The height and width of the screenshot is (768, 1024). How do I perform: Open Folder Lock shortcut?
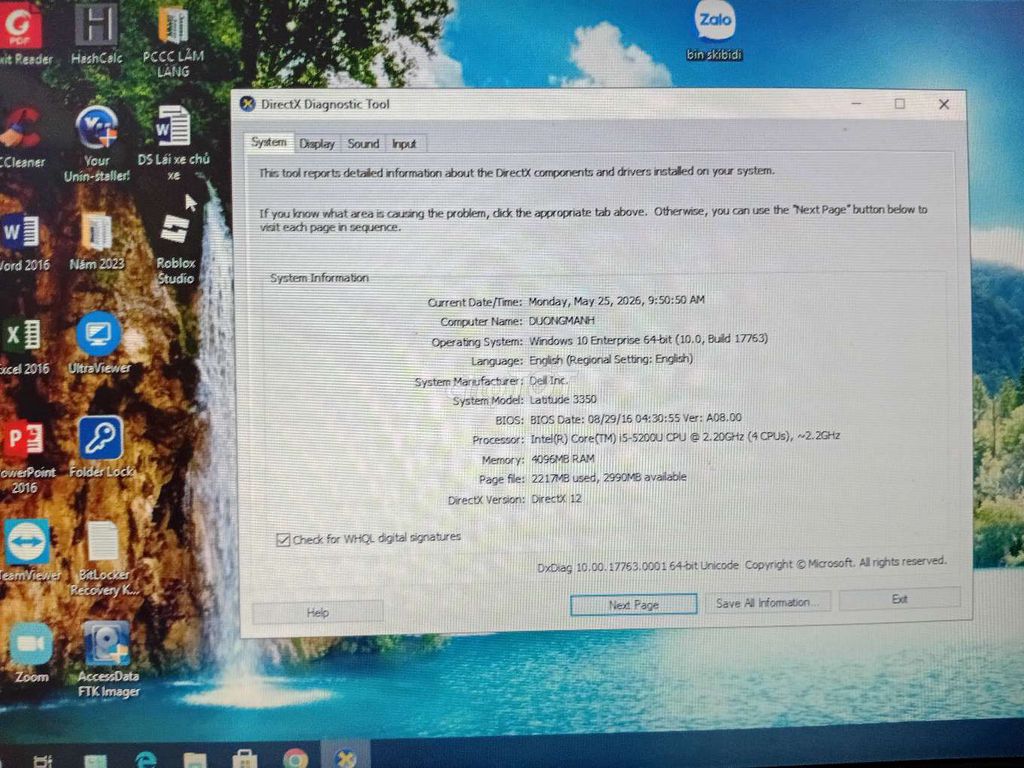[101, 447]
